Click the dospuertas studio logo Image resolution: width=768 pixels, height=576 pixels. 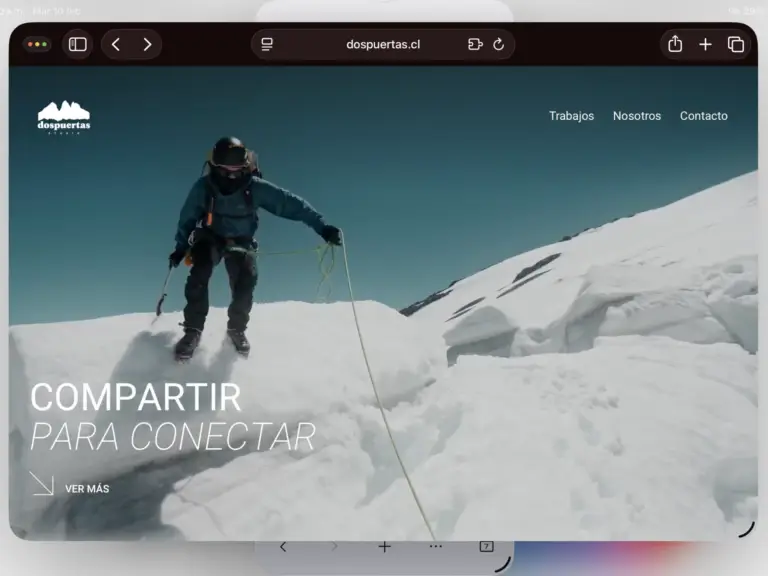point(64,117)
